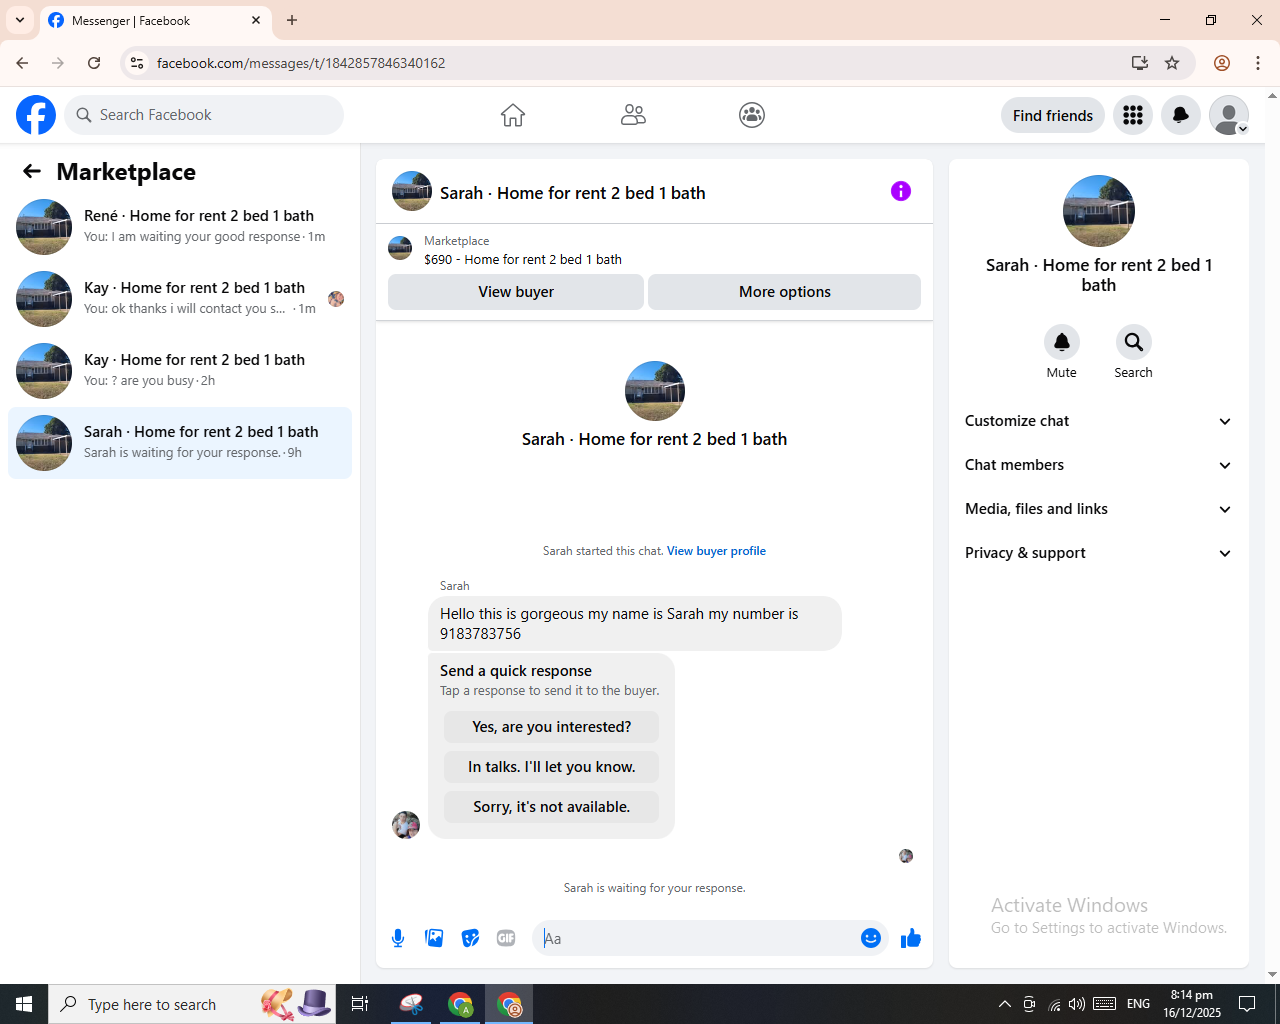Expand Customize chat section

1099,421
